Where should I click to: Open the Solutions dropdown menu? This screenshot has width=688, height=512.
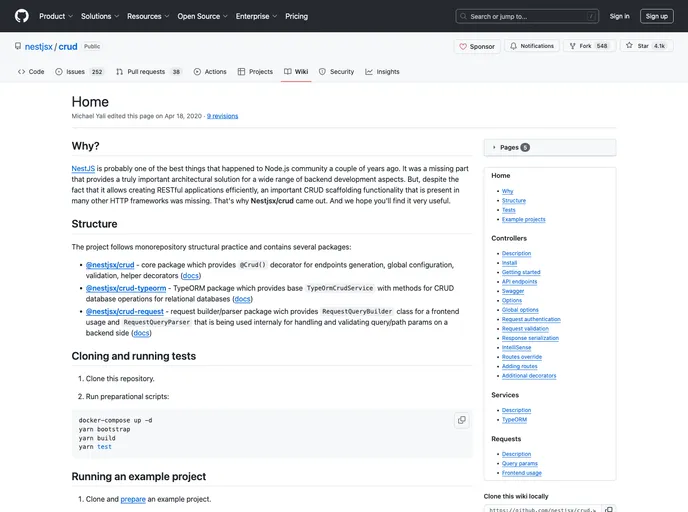[100, 16]
